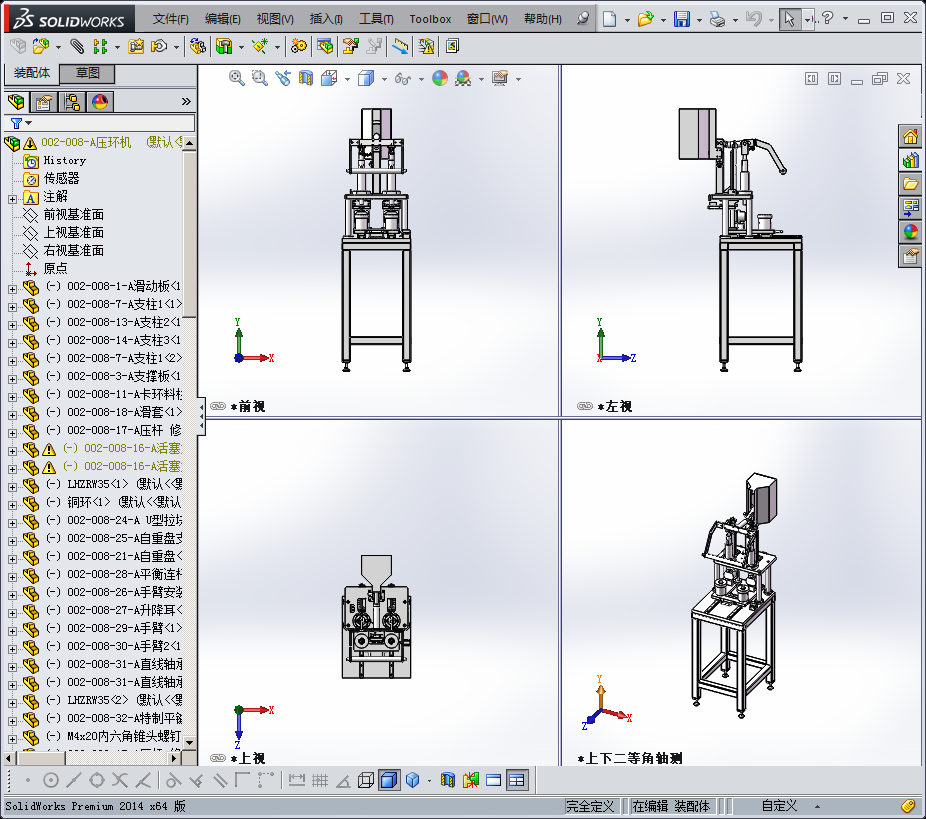Screen dimensions: 926x819
Task: Expand the panel tabs chevron (»)
Action: (x=186, y=102)
